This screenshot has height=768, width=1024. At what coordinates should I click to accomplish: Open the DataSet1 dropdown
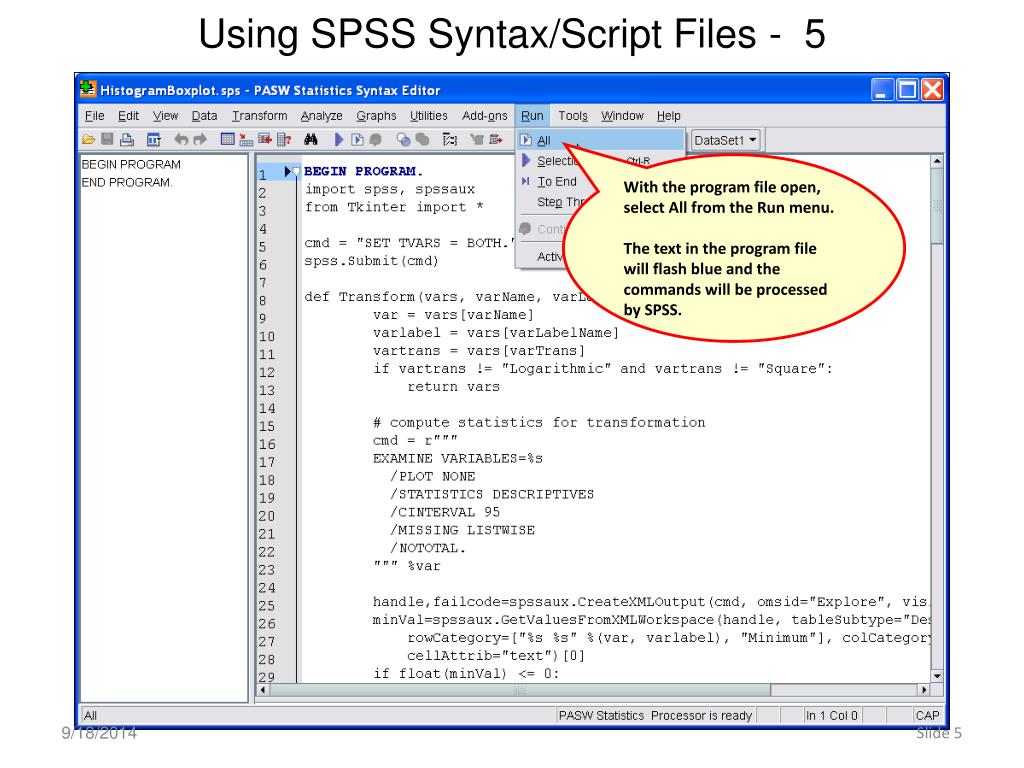726,141
